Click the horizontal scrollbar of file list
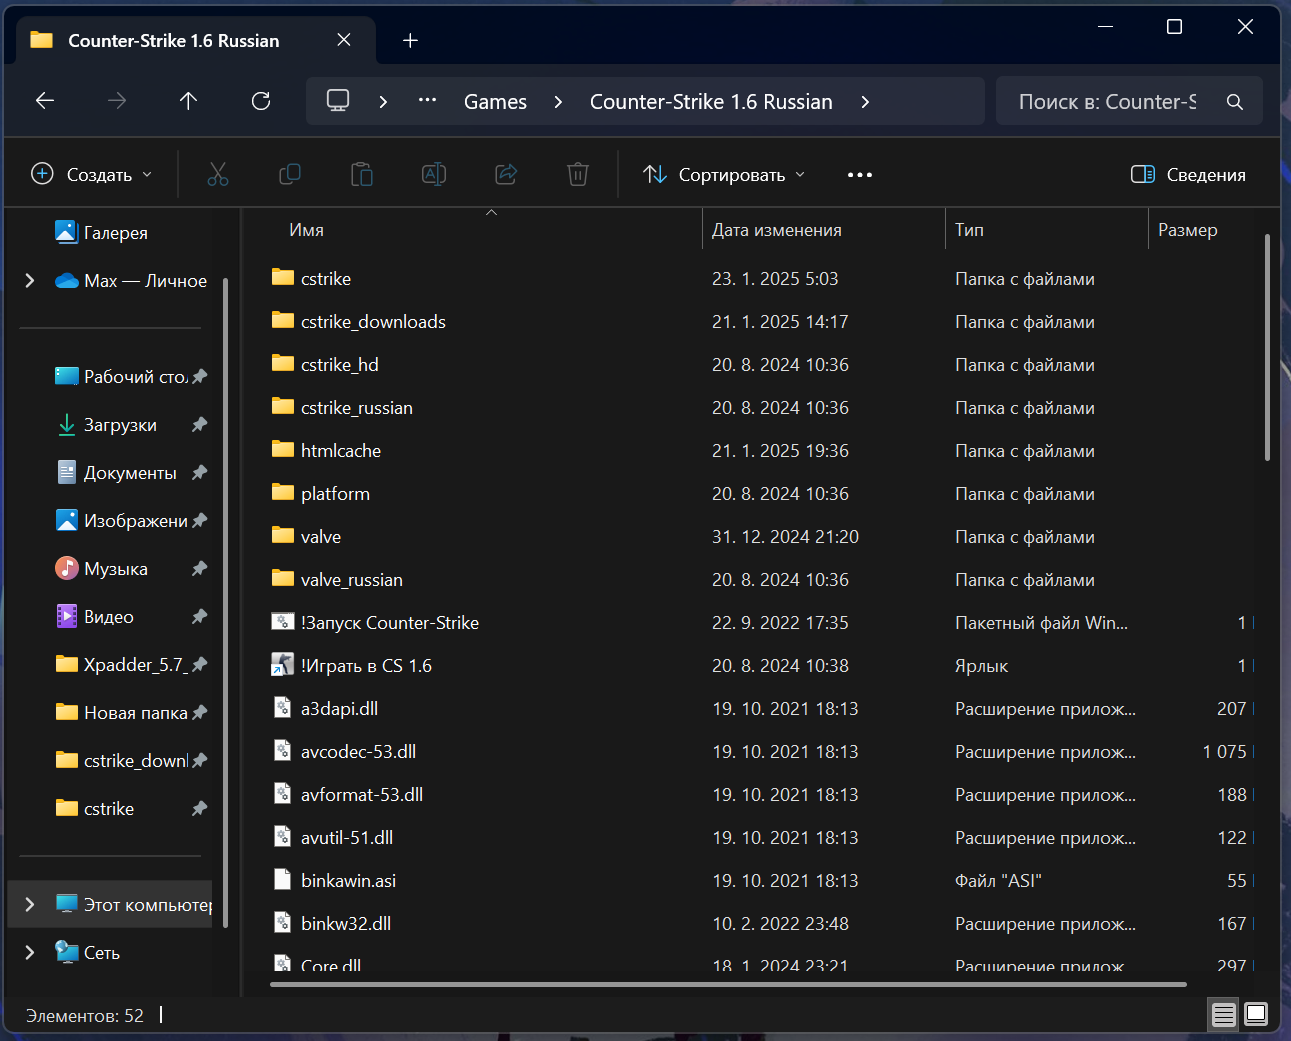Image resolution: width=1291 pixels, height=1041 pixels. [728, 984]
